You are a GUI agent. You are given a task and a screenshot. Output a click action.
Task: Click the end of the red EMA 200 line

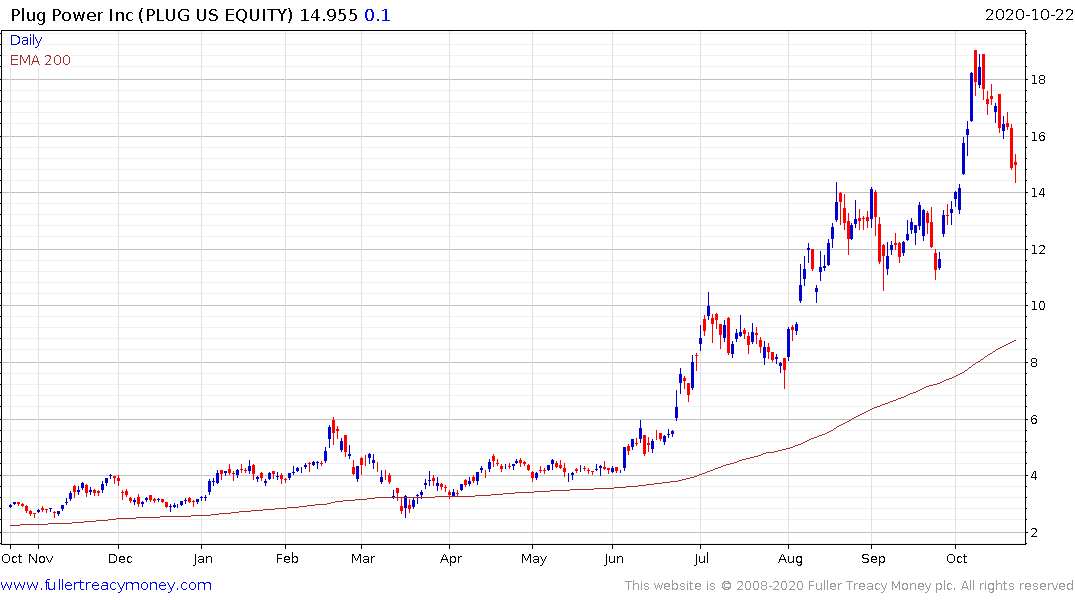[1015, 340]
